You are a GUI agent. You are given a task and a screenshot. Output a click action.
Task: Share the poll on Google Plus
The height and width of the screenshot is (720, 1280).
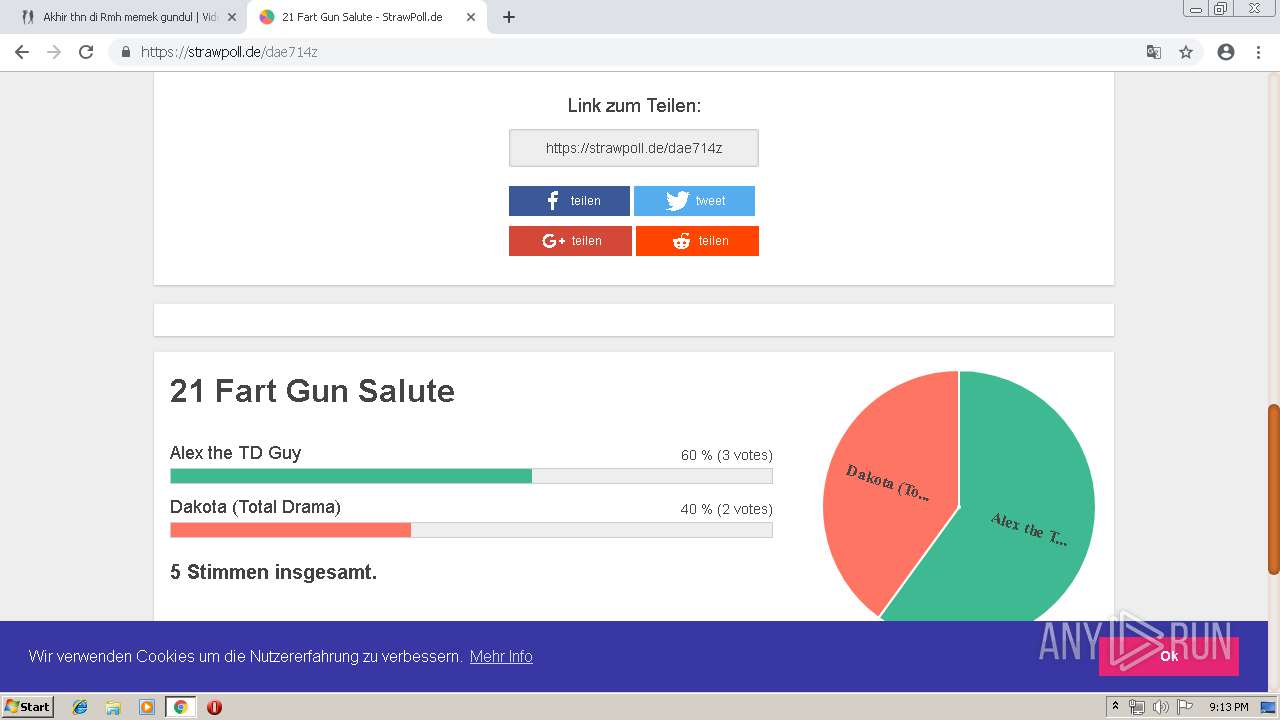pos(570,241)
